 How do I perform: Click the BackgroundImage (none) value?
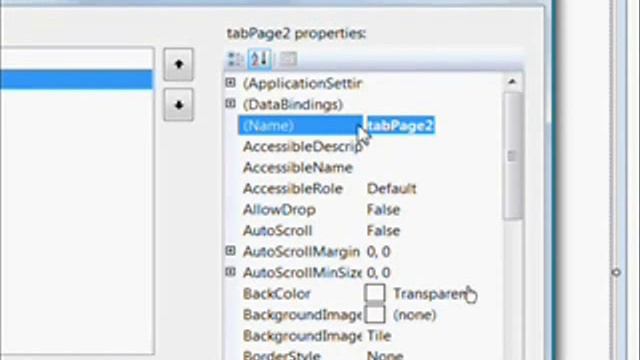[415, 315]
